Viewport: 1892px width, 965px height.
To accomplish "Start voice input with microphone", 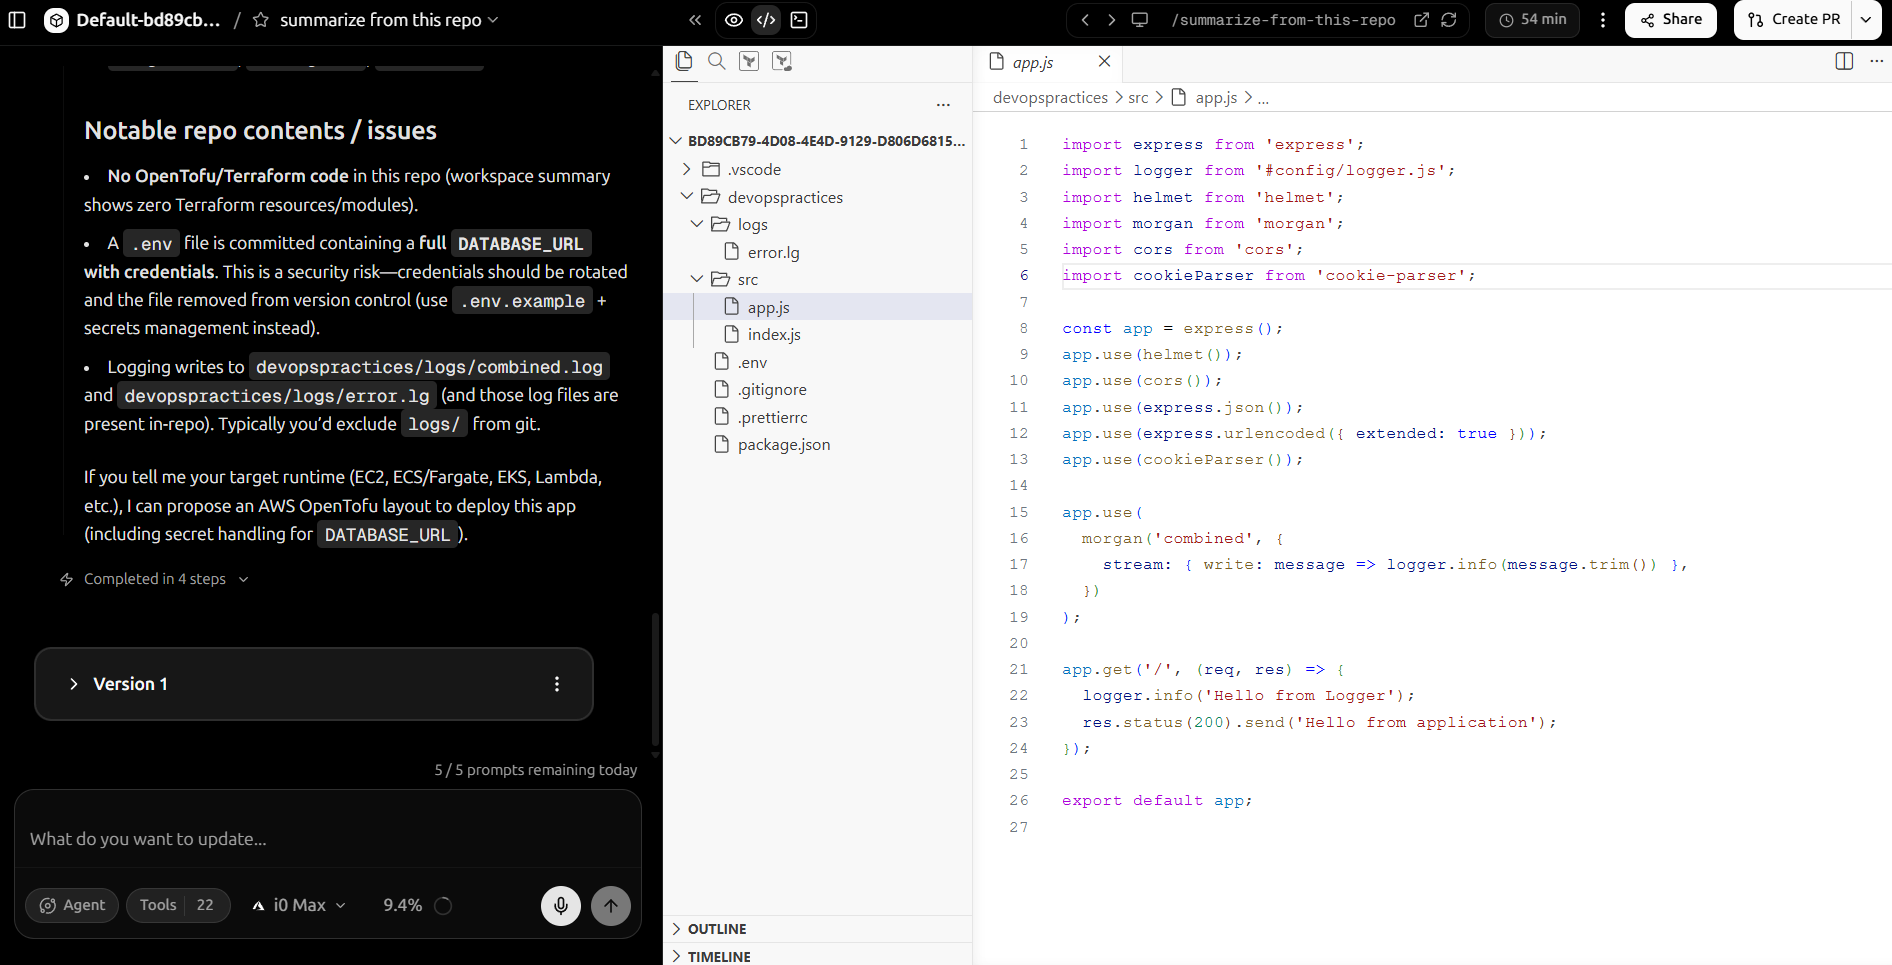I will [x=561, y=906].
